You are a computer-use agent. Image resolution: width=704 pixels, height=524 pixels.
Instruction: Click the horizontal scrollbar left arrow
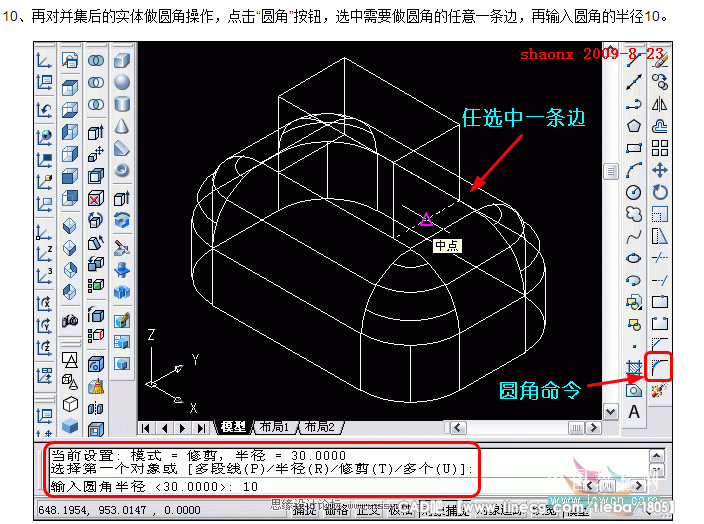(x=458, y=427)
